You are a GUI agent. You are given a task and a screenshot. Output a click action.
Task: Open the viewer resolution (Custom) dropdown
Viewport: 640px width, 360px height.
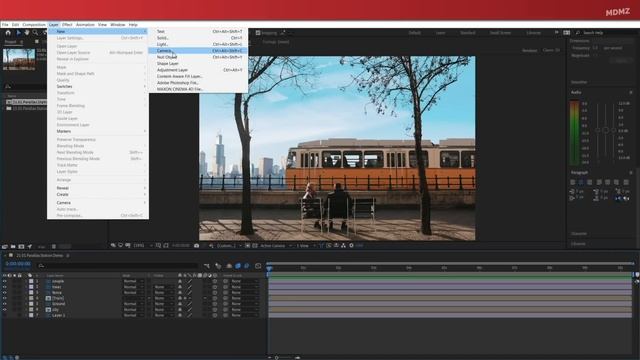229,246
